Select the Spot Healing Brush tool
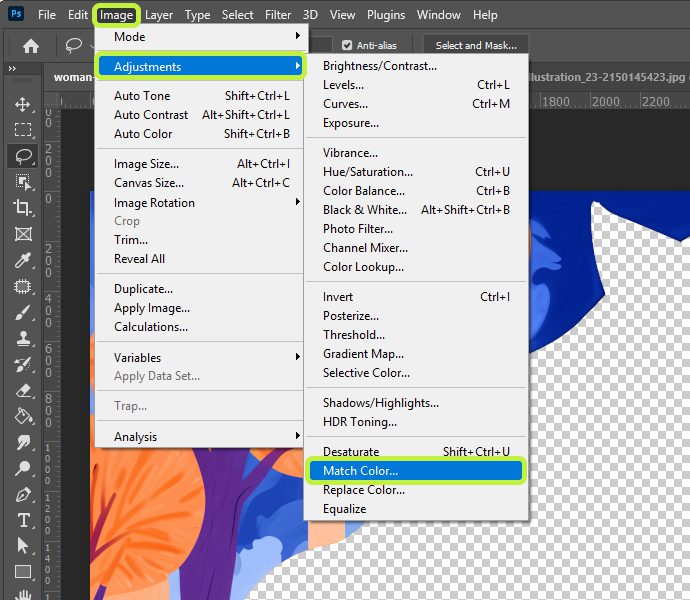 coord(22,287)
